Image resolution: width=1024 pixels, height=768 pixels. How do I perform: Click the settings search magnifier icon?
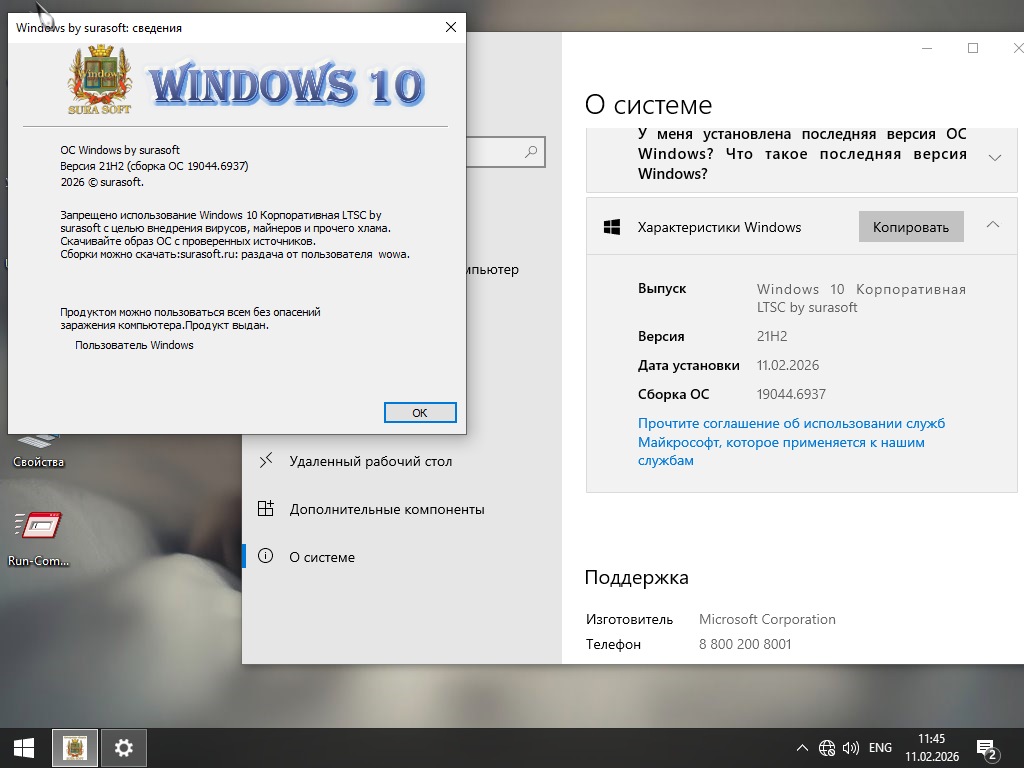click(531, 152)
